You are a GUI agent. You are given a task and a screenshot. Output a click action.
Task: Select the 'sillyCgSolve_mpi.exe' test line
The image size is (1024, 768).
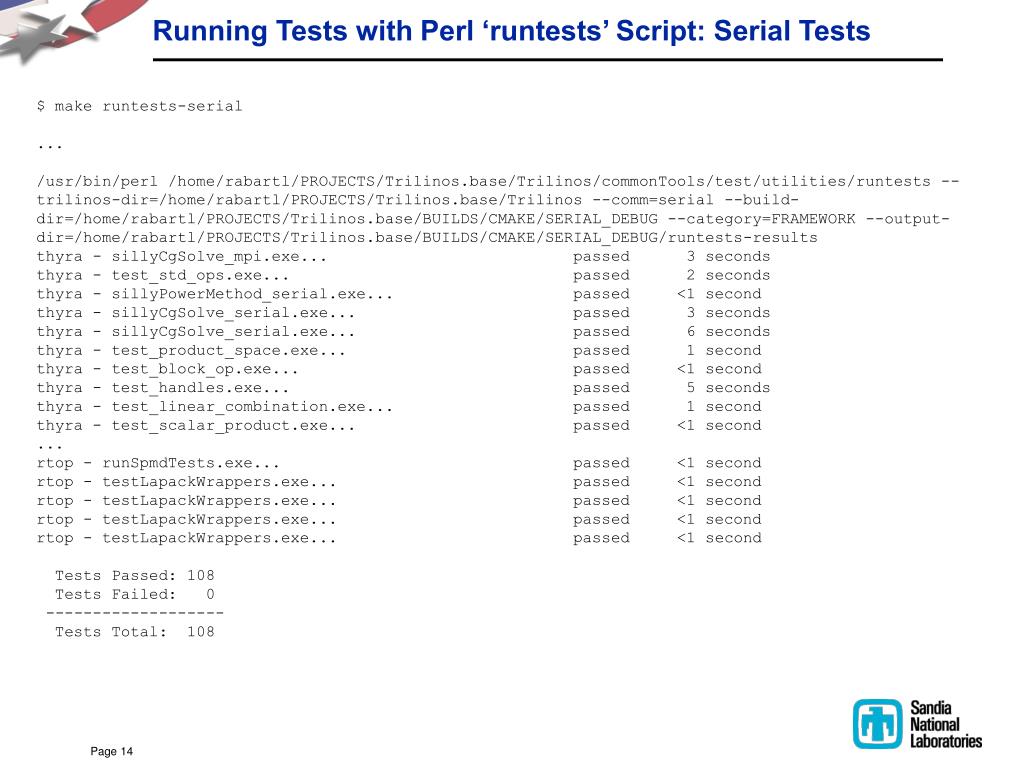point(403,257)
